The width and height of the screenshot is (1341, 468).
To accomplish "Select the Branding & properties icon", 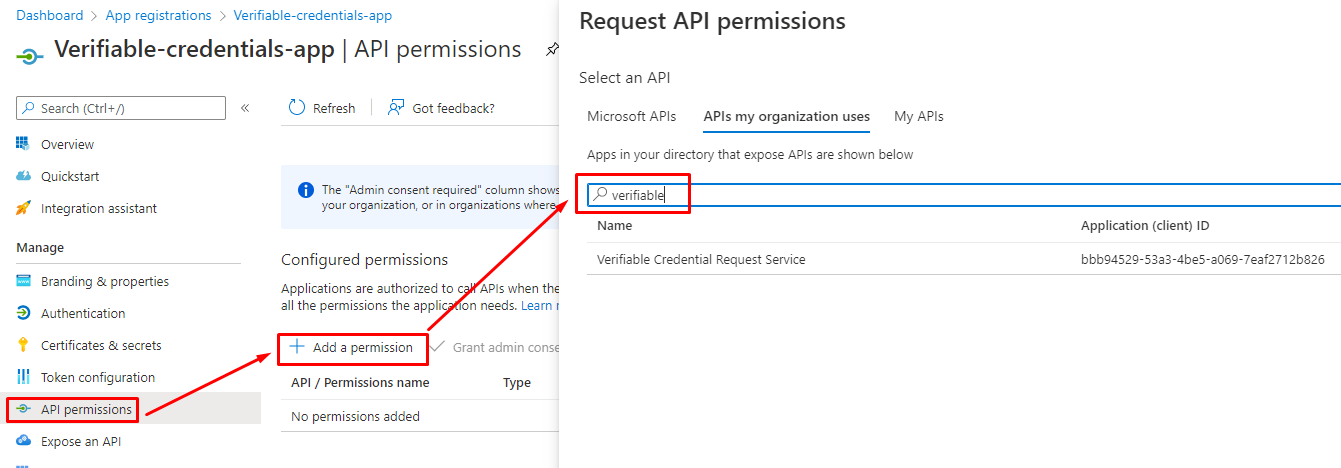I will 24,281.
